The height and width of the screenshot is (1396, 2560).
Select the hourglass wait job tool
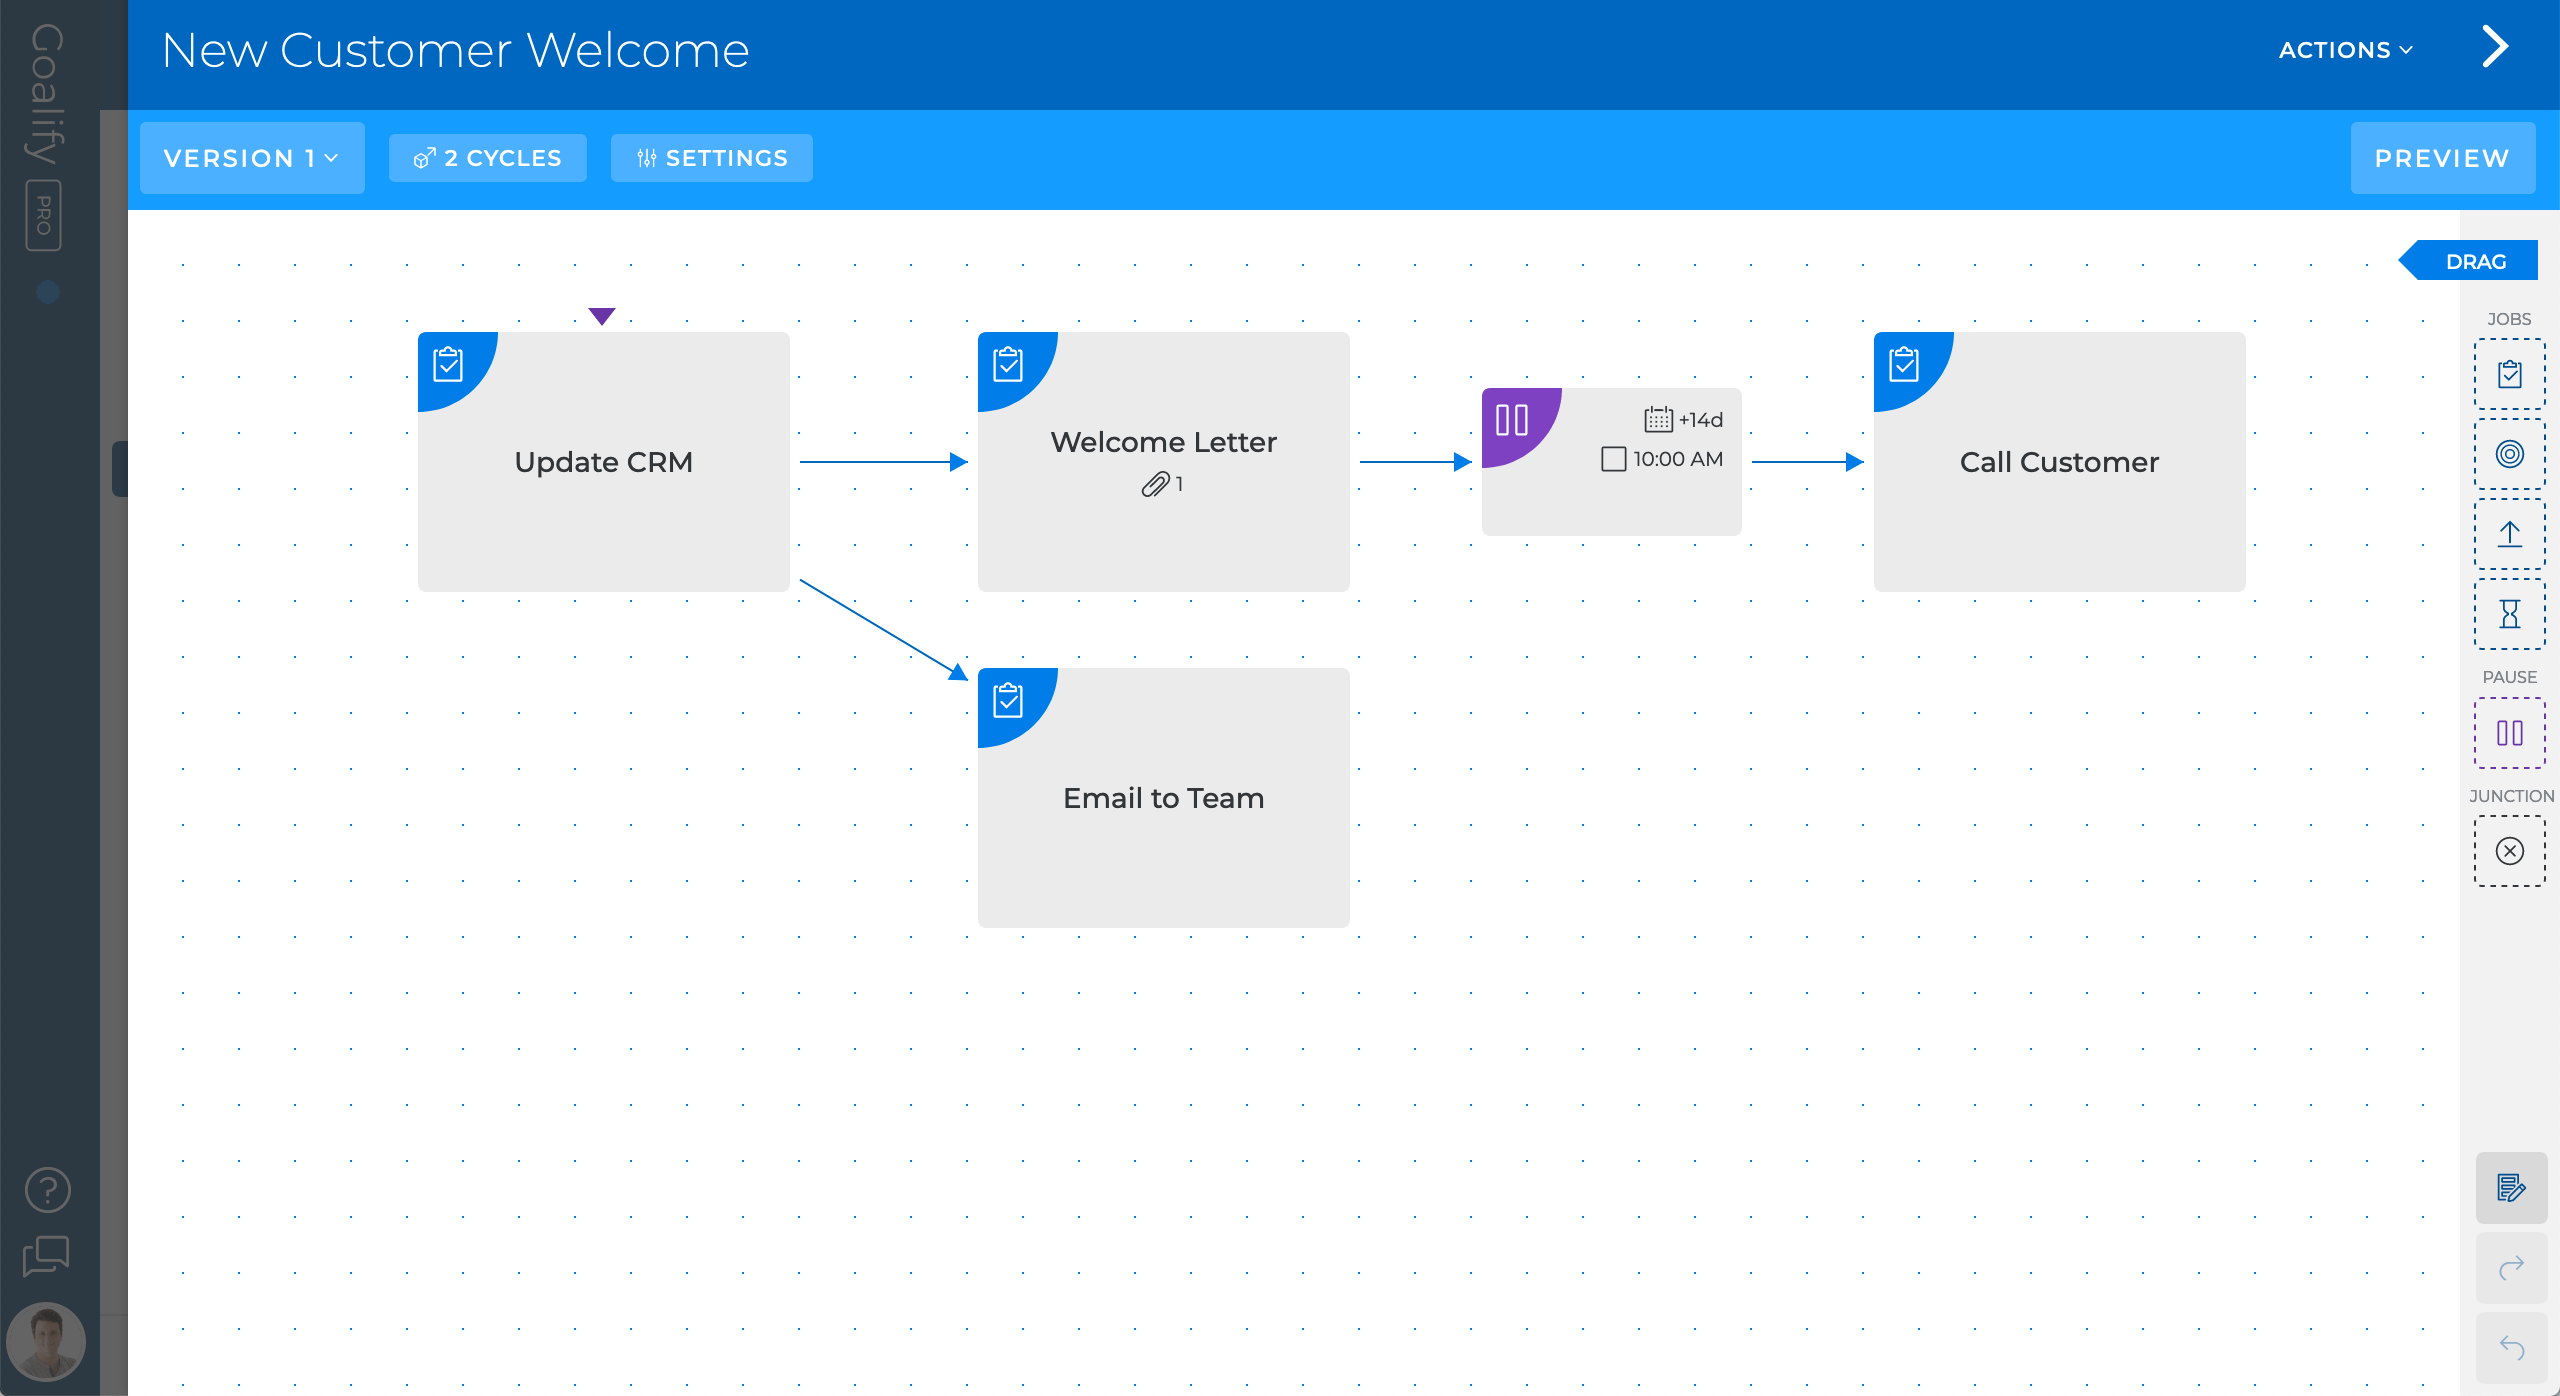[2510, 613]
